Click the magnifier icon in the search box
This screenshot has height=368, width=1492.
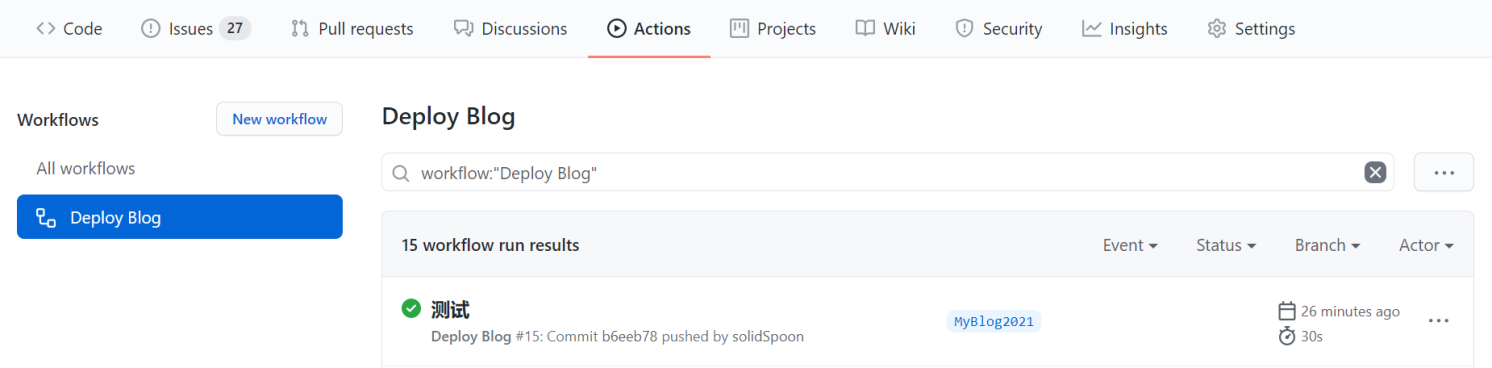point(400,174)
